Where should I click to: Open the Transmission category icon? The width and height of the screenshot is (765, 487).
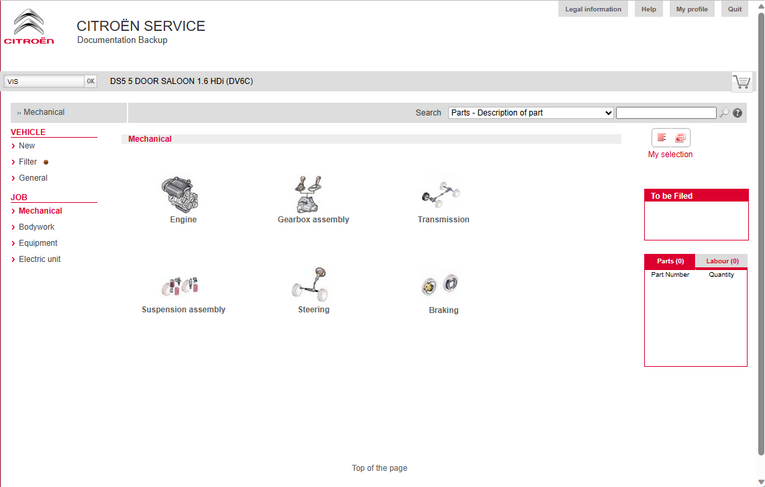point(442,193)
